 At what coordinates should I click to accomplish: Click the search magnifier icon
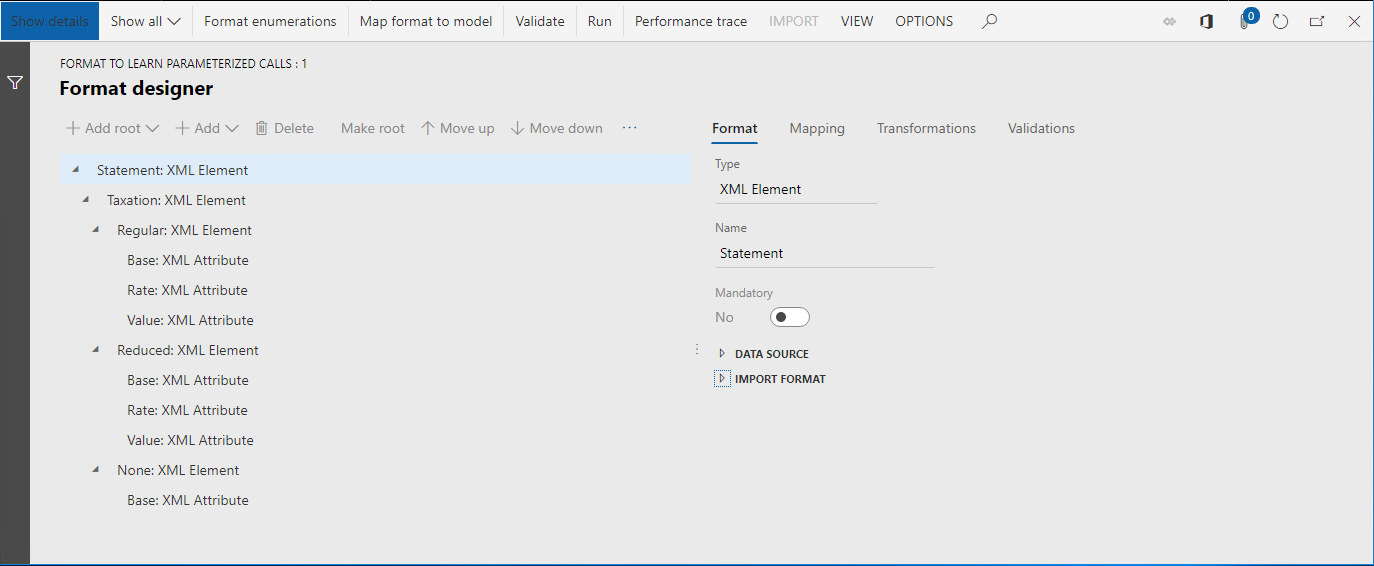[989, 21]
